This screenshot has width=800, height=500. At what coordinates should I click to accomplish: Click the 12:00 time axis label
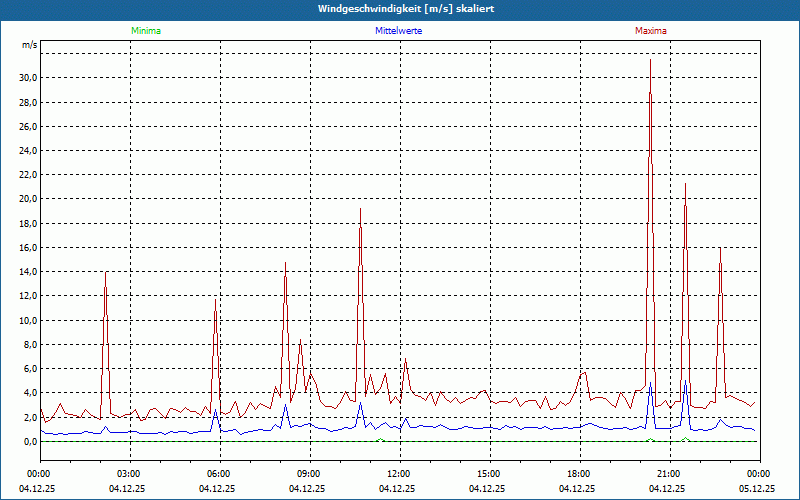[x=400, y=474]
